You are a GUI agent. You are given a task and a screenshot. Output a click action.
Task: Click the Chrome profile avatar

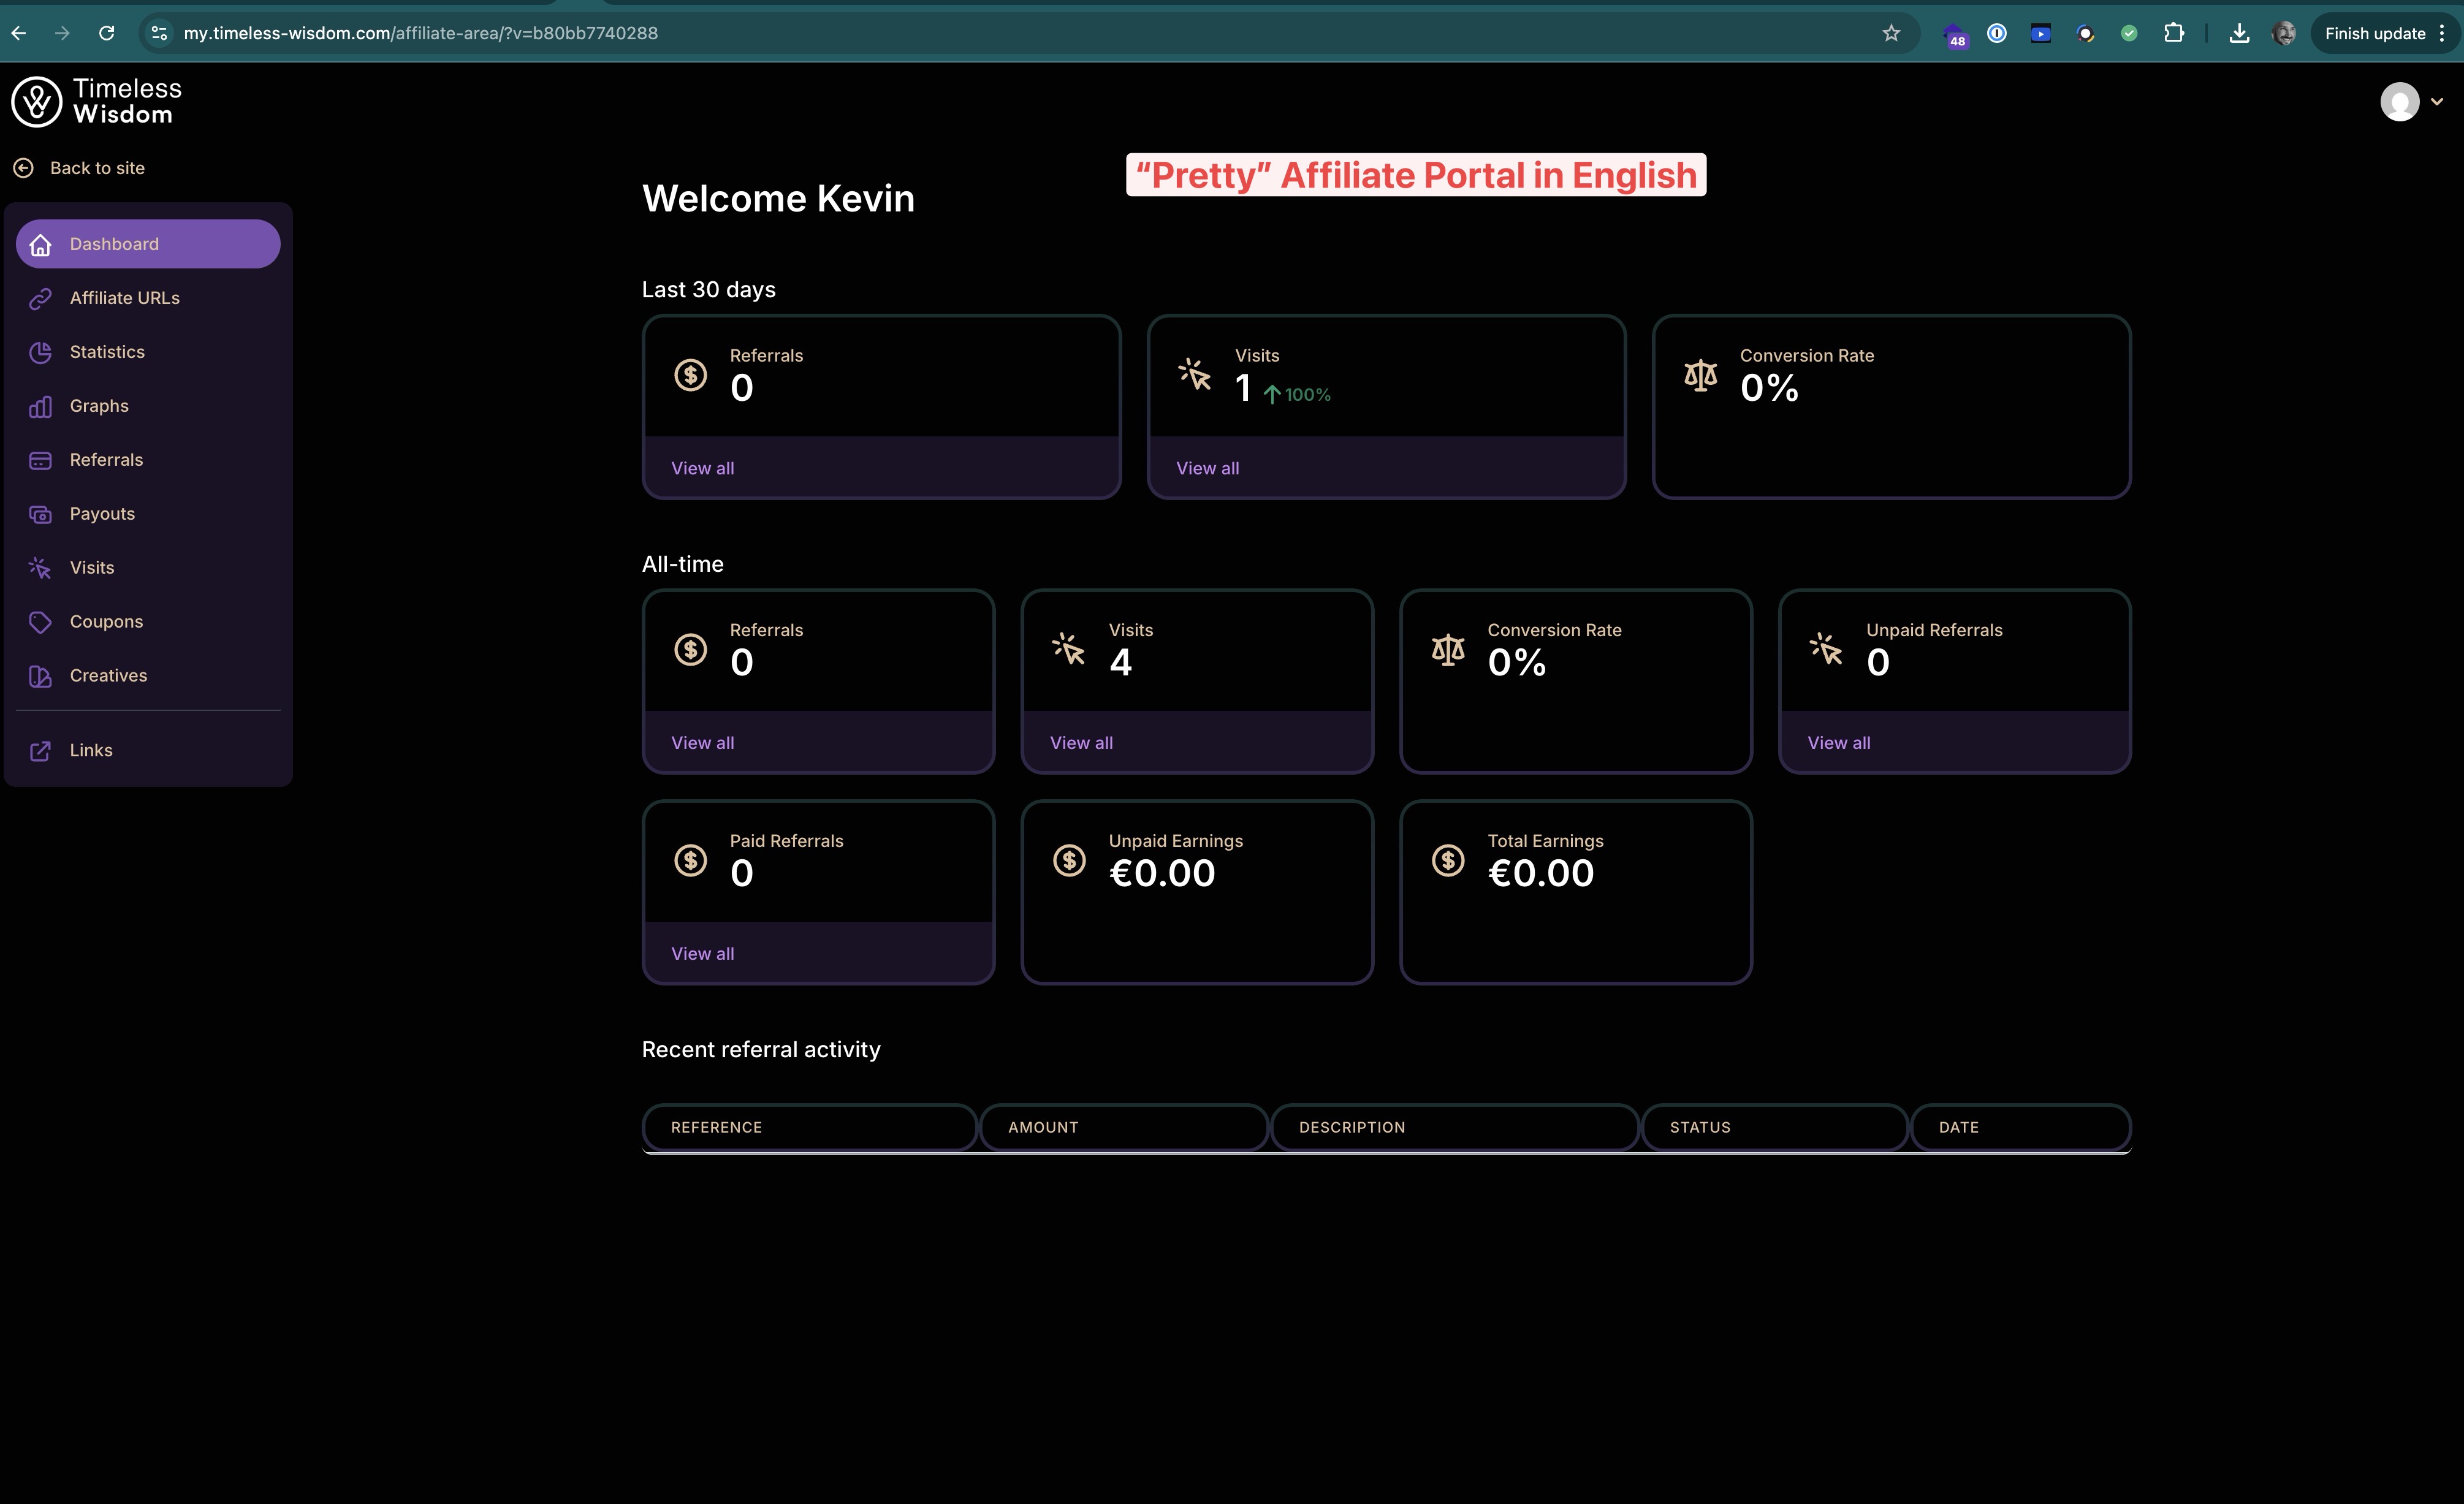(x=2284, y=33)
